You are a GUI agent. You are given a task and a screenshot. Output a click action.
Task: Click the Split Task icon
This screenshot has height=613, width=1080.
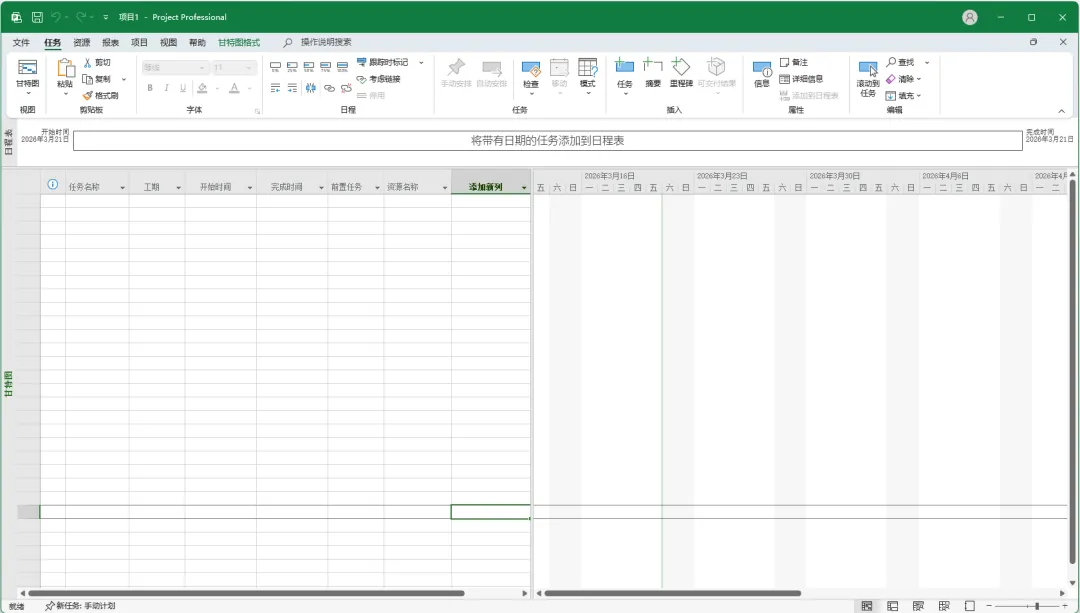[x=311, y=87]
